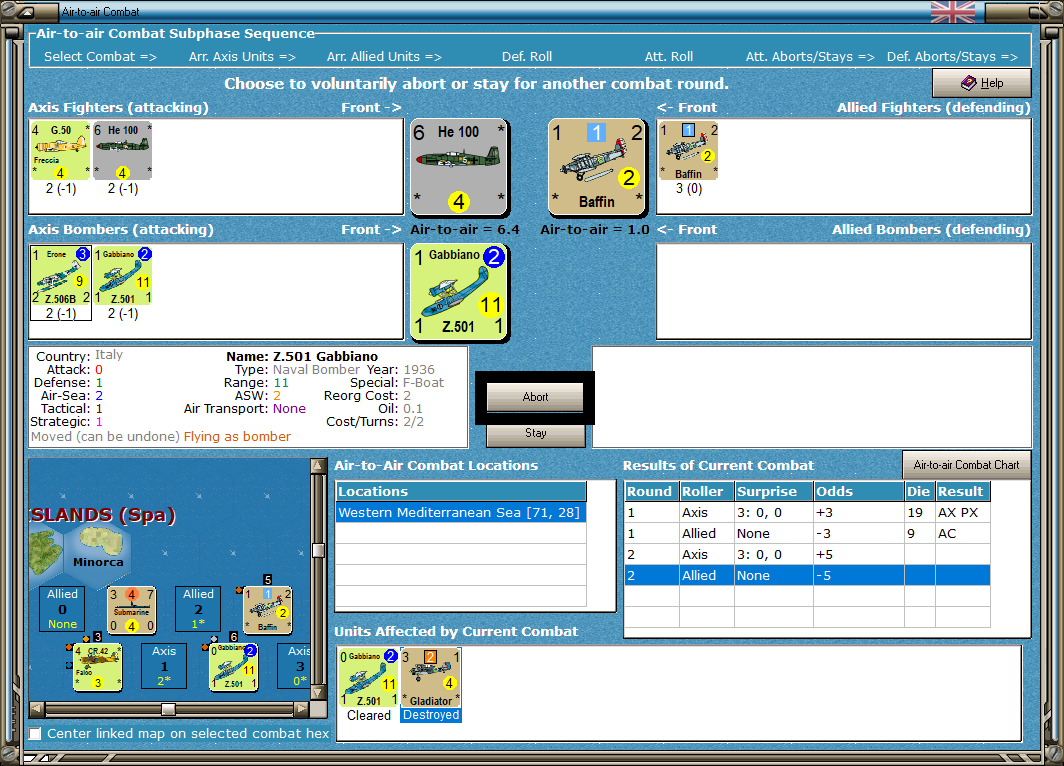Image resolution: width=1064 pixels, height=766 pixels.
Task: Click the Destroyed Gladiator unit counter
Action: (430, 677)
